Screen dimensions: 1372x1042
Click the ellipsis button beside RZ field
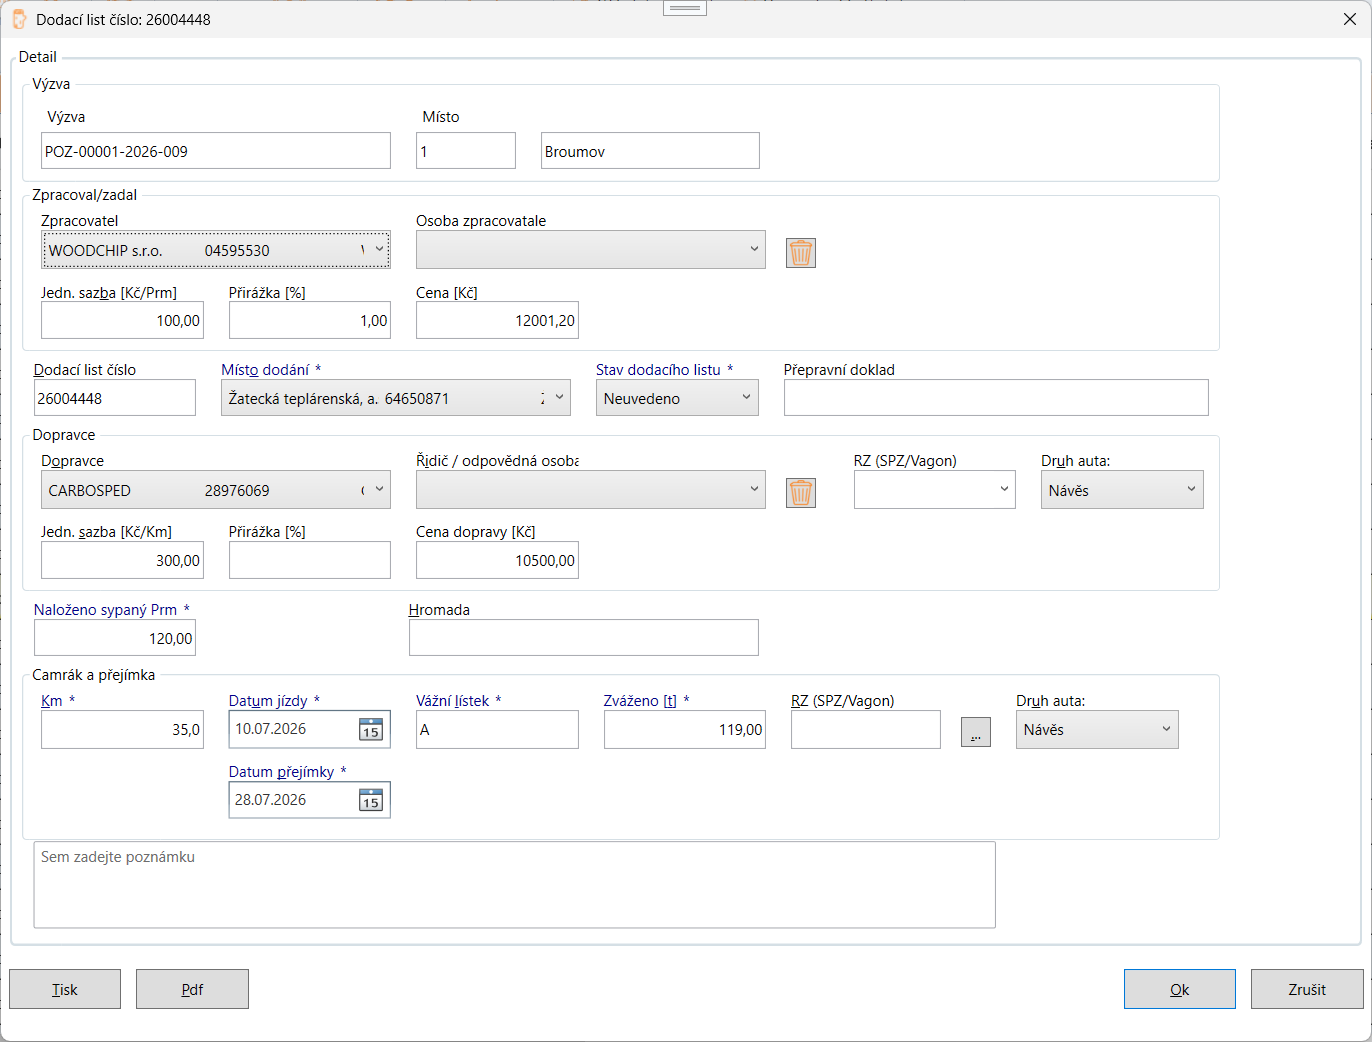[x=976, y=732]
